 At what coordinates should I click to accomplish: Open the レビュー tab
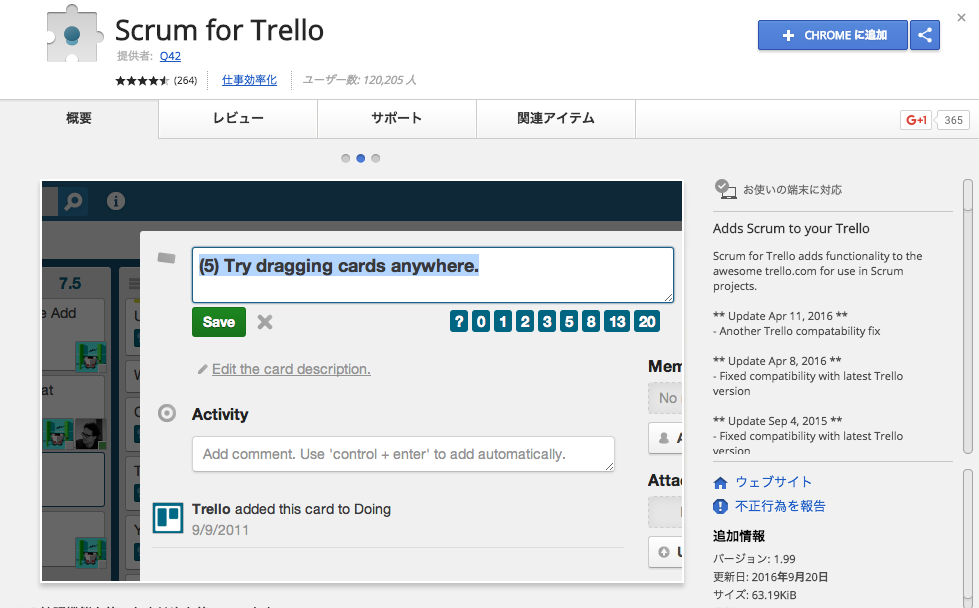(238, 119)
